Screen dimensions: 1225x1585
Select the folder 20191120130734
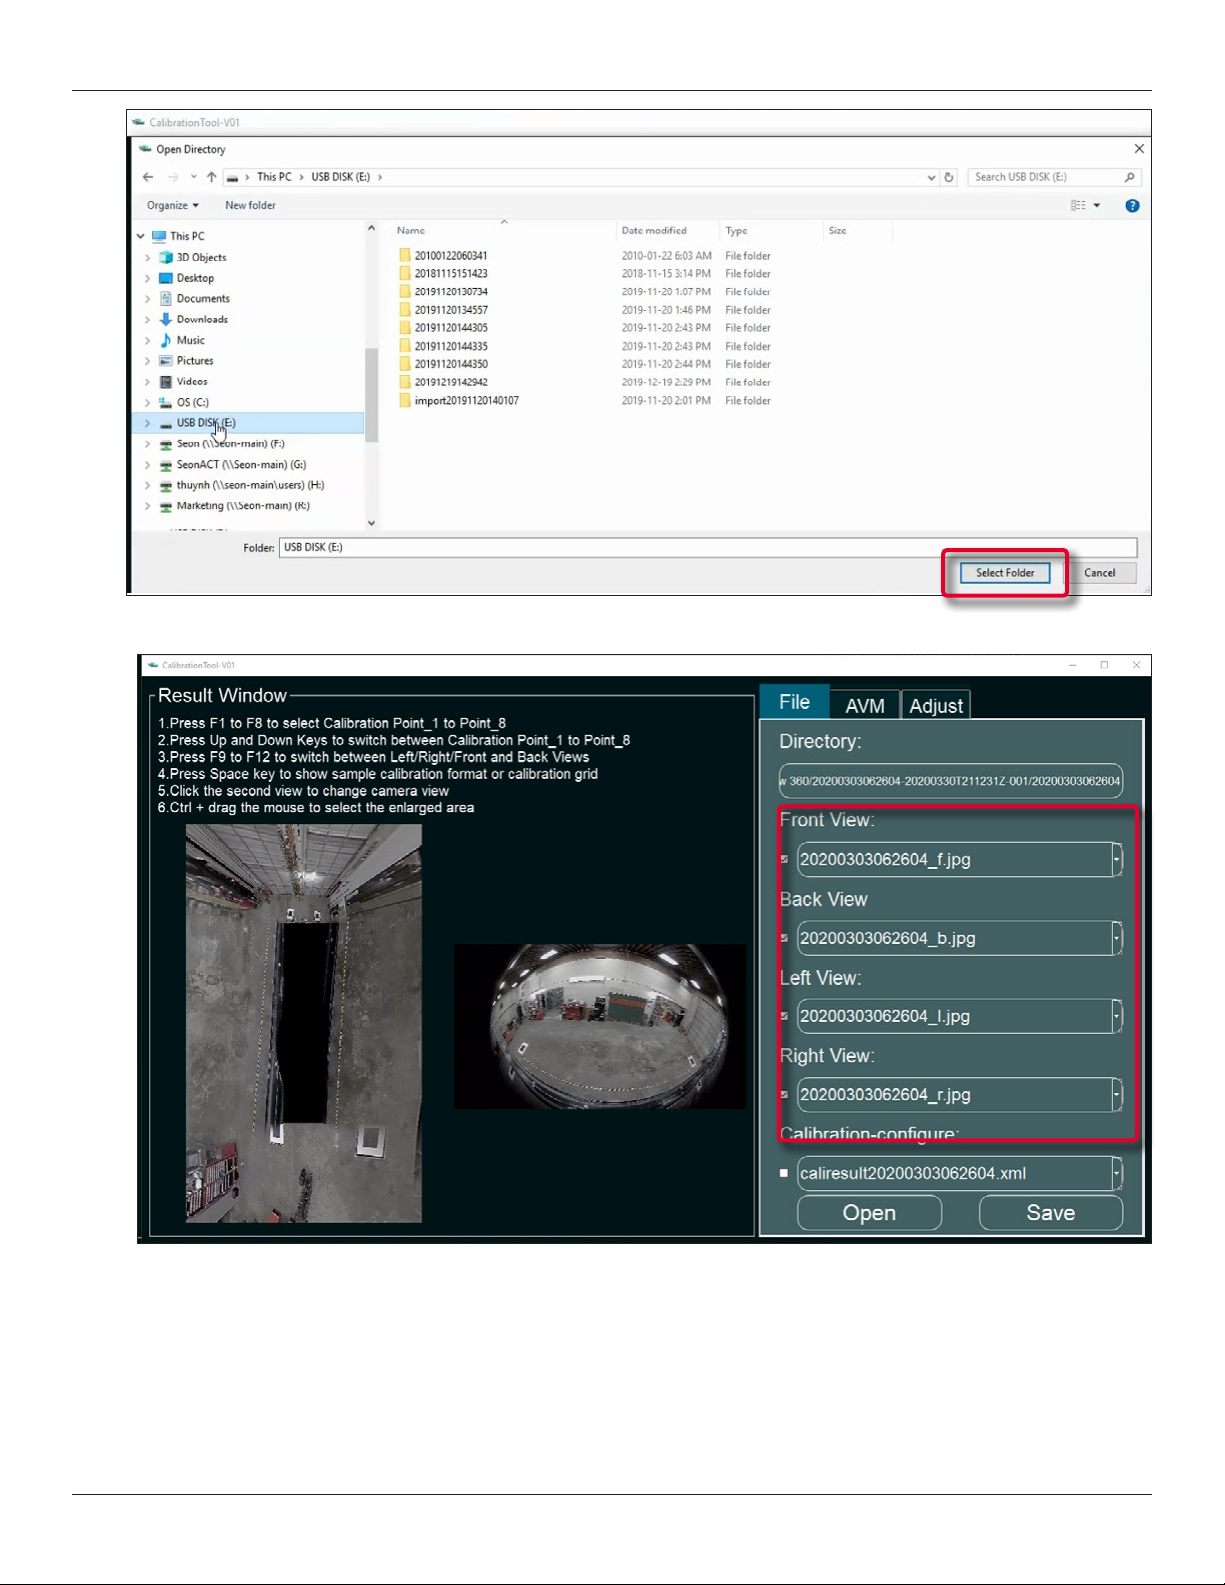[x=451, y=292]
